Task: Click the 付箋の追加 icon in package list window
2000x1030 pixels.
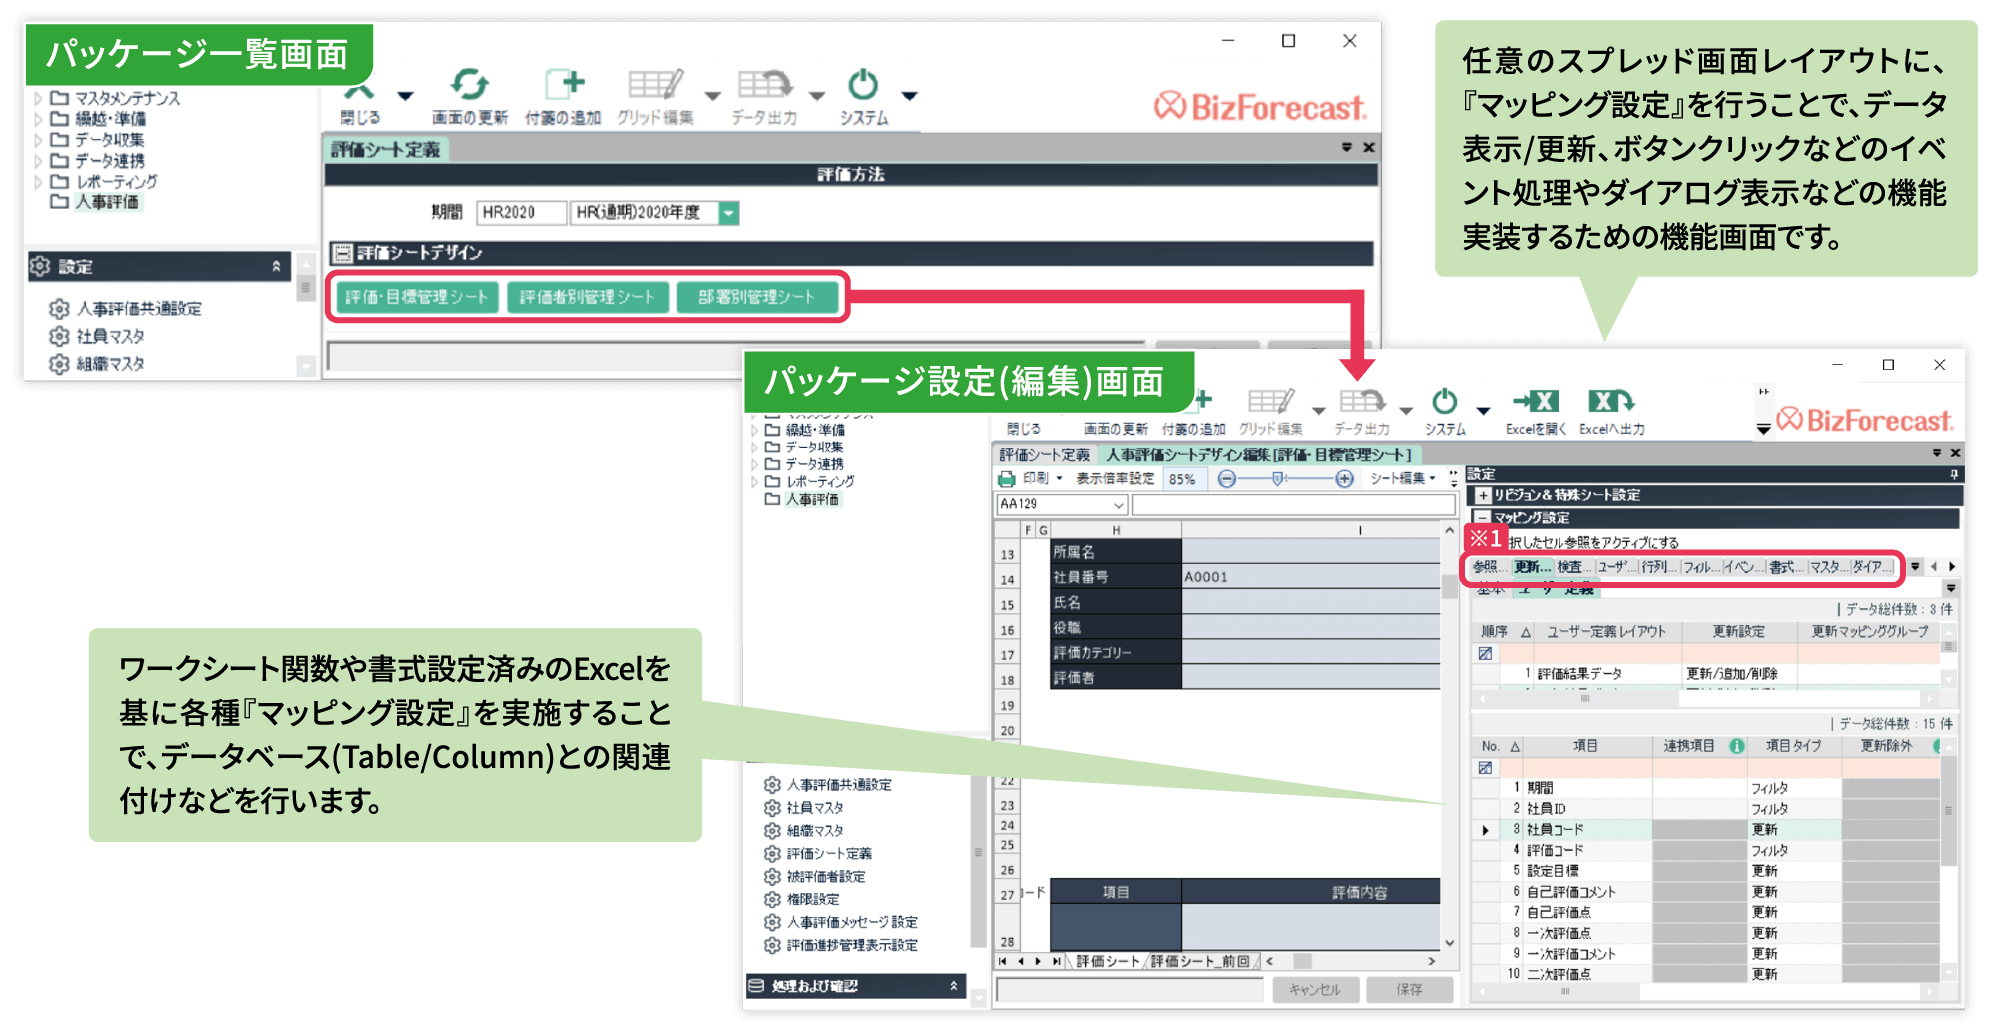Action: tap(564, 84)
